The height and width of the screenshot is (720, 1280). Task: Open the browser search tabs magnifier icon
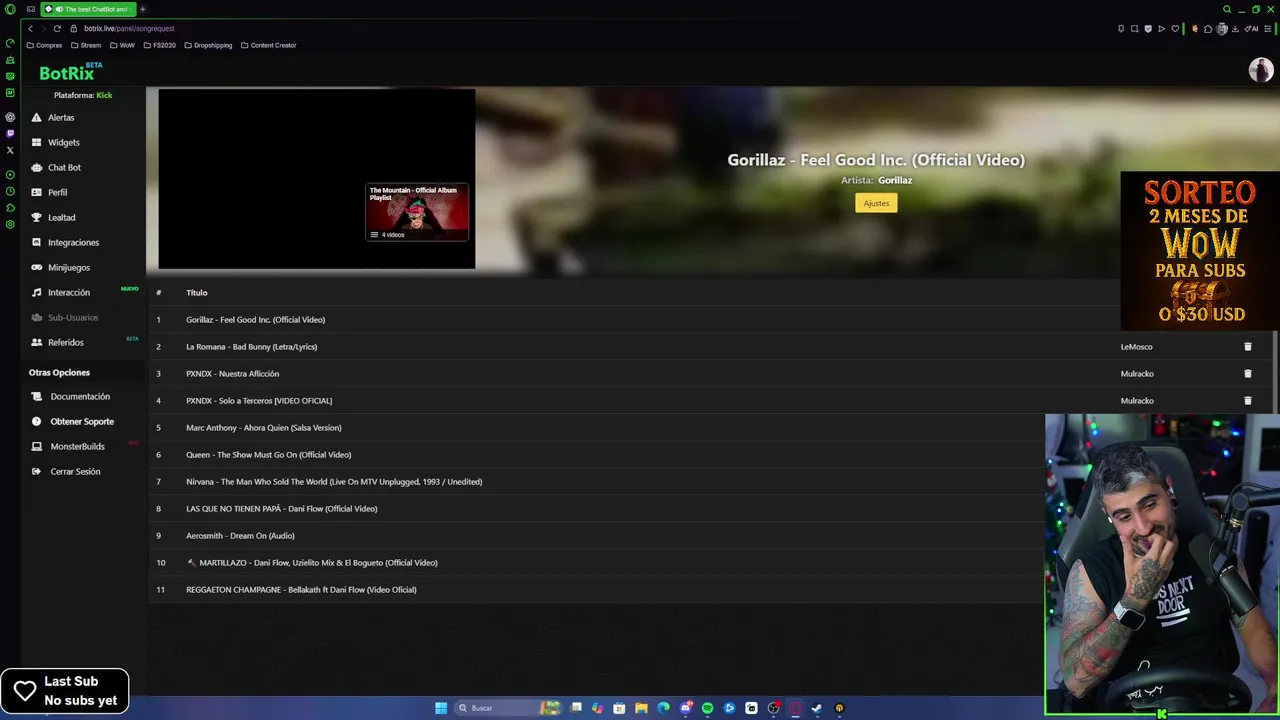[1227, 9]
